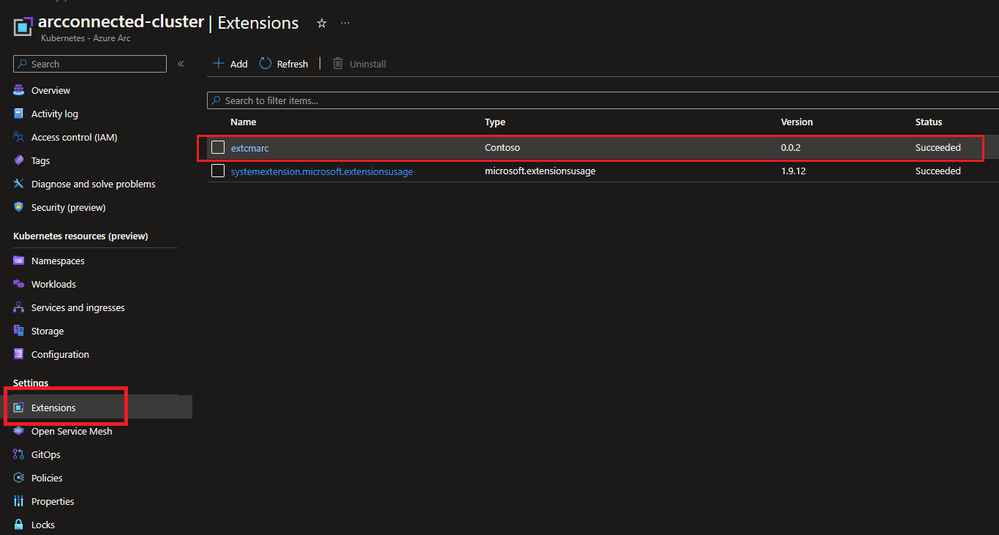
Task: Open the Namespaces menu item
Action: tap(57, 260)
